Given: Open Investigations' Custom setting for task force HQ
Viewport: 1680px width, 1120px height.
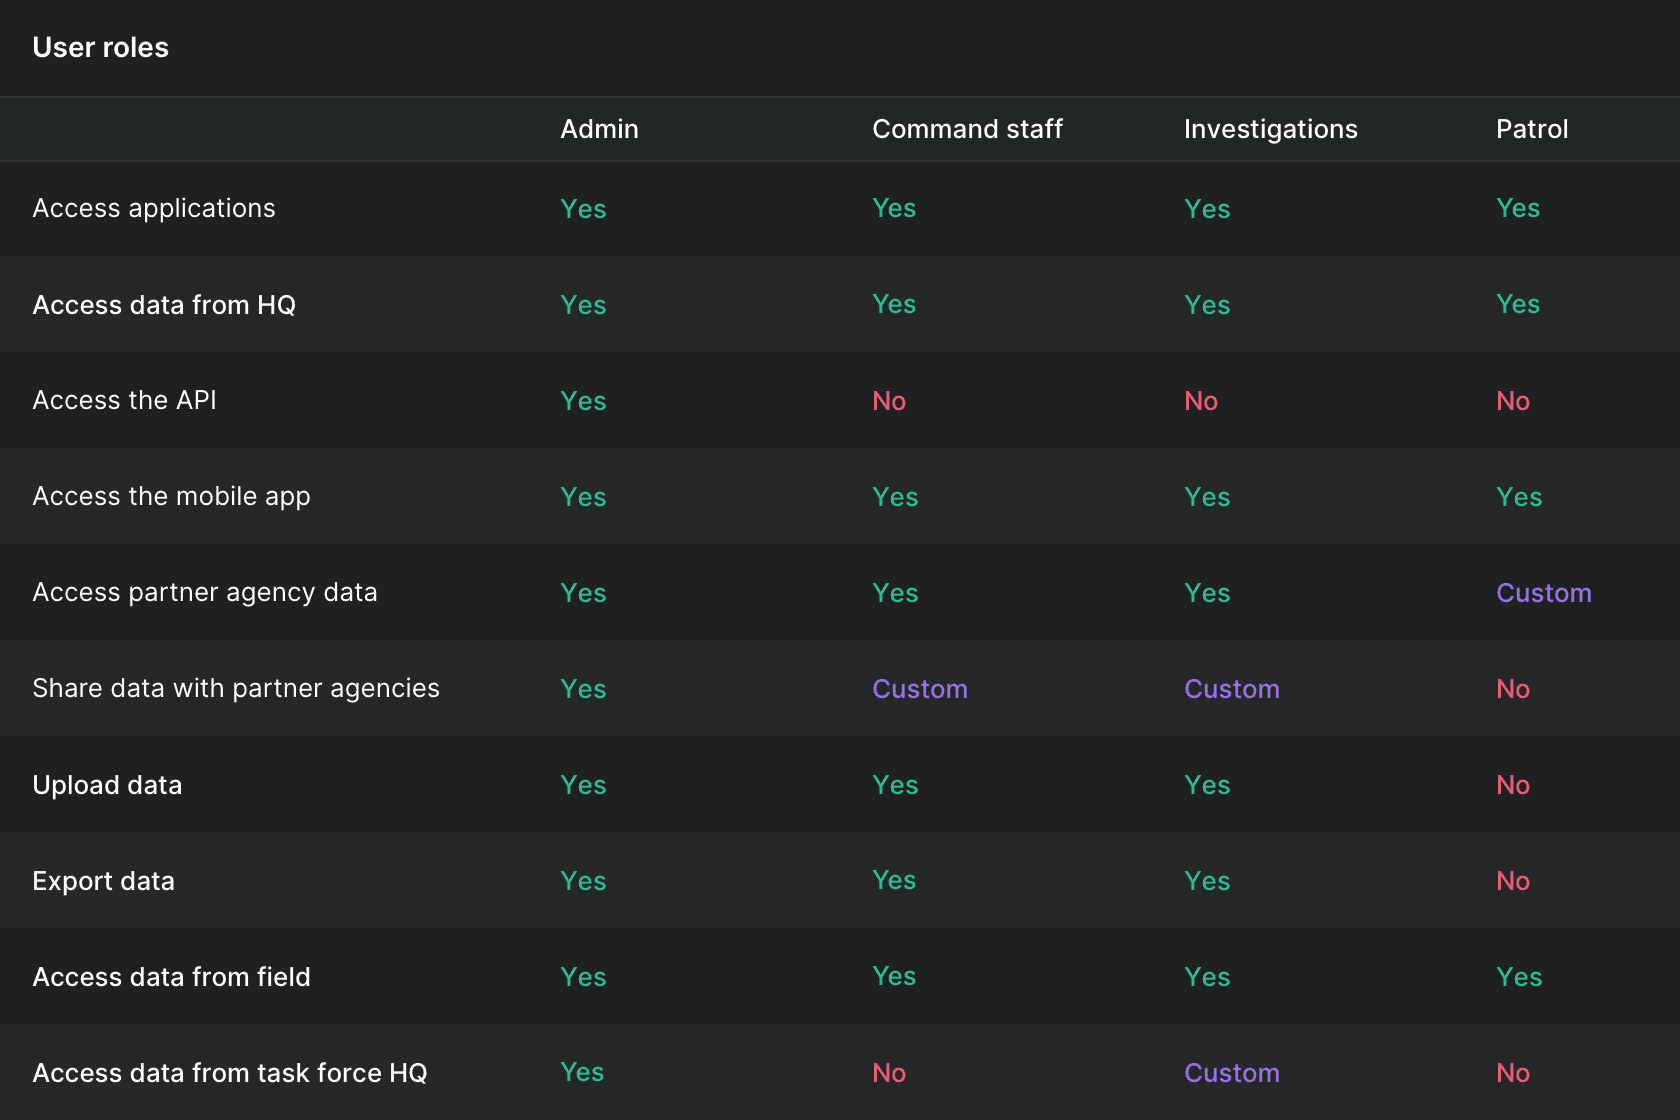Looking at the screenshot, I should (x=1231, y=1073).
